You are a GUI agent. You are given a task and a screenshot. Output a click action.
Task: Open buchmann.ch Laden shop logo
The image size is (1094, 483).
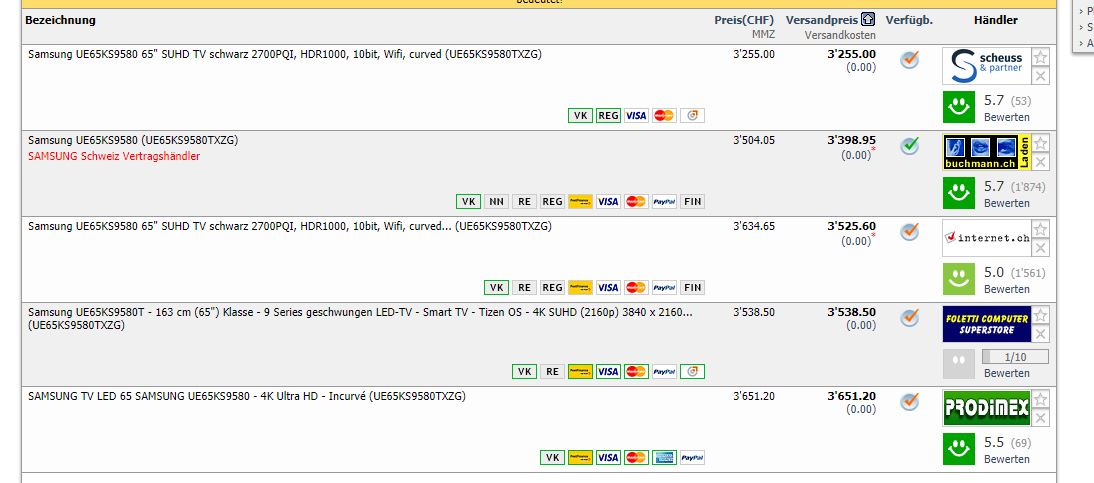(x=987, y=152)
